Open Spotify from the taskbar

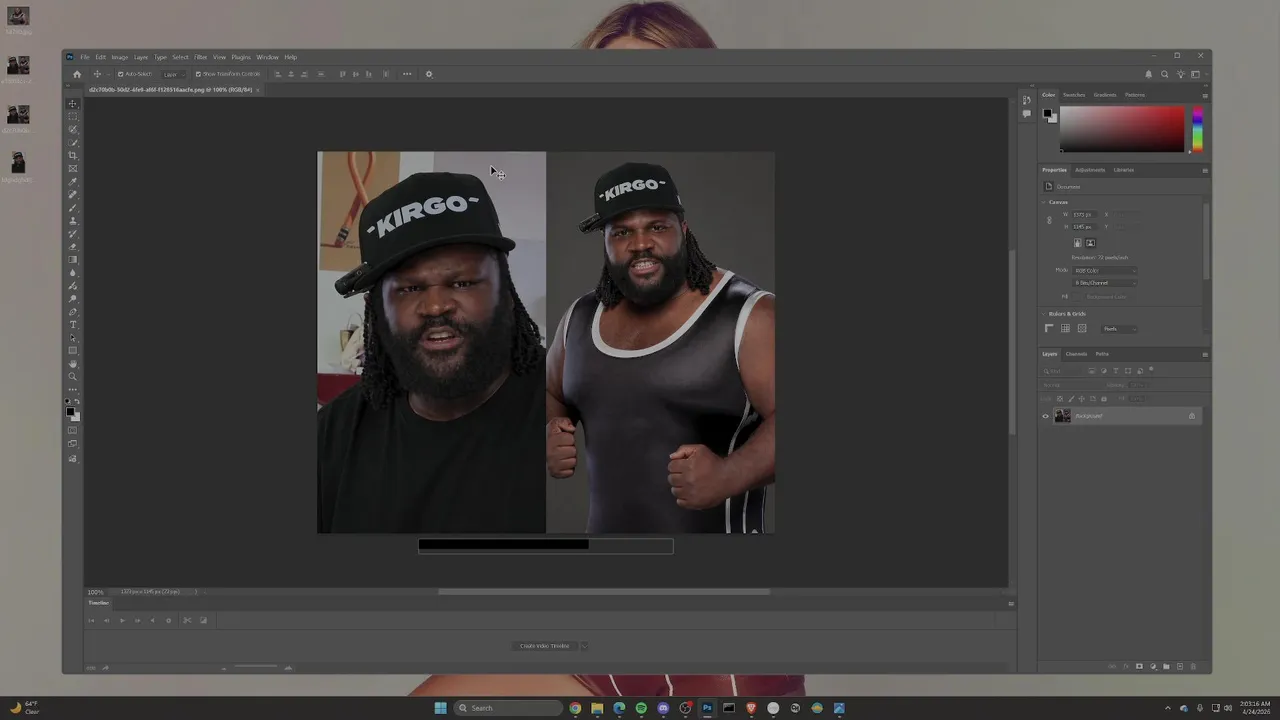pos(641,708)
